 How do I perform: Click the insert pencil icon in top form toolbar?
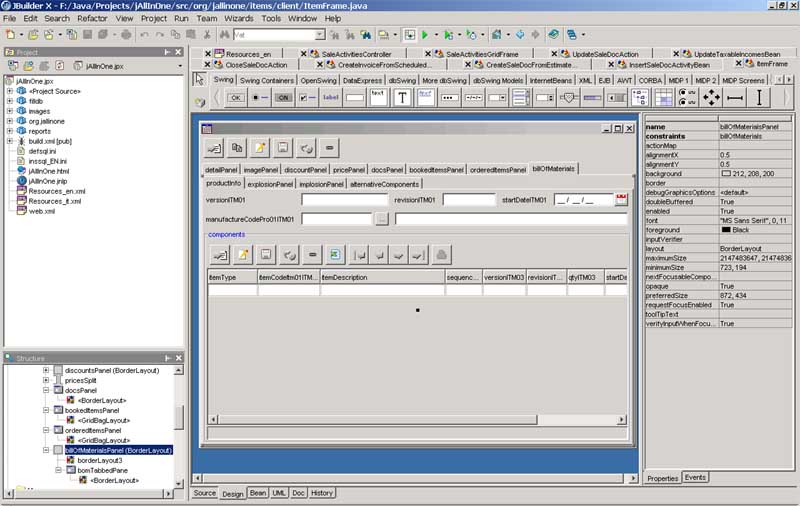[260, 148]
